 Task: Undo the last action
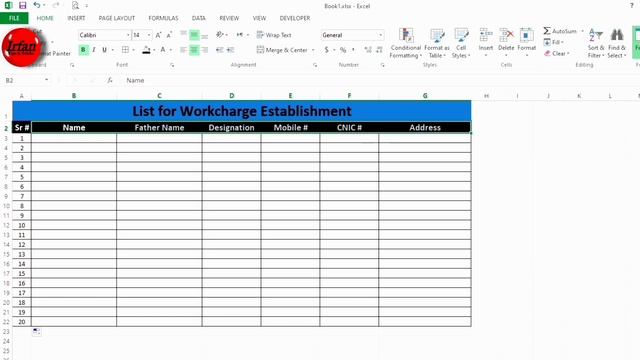37,5
